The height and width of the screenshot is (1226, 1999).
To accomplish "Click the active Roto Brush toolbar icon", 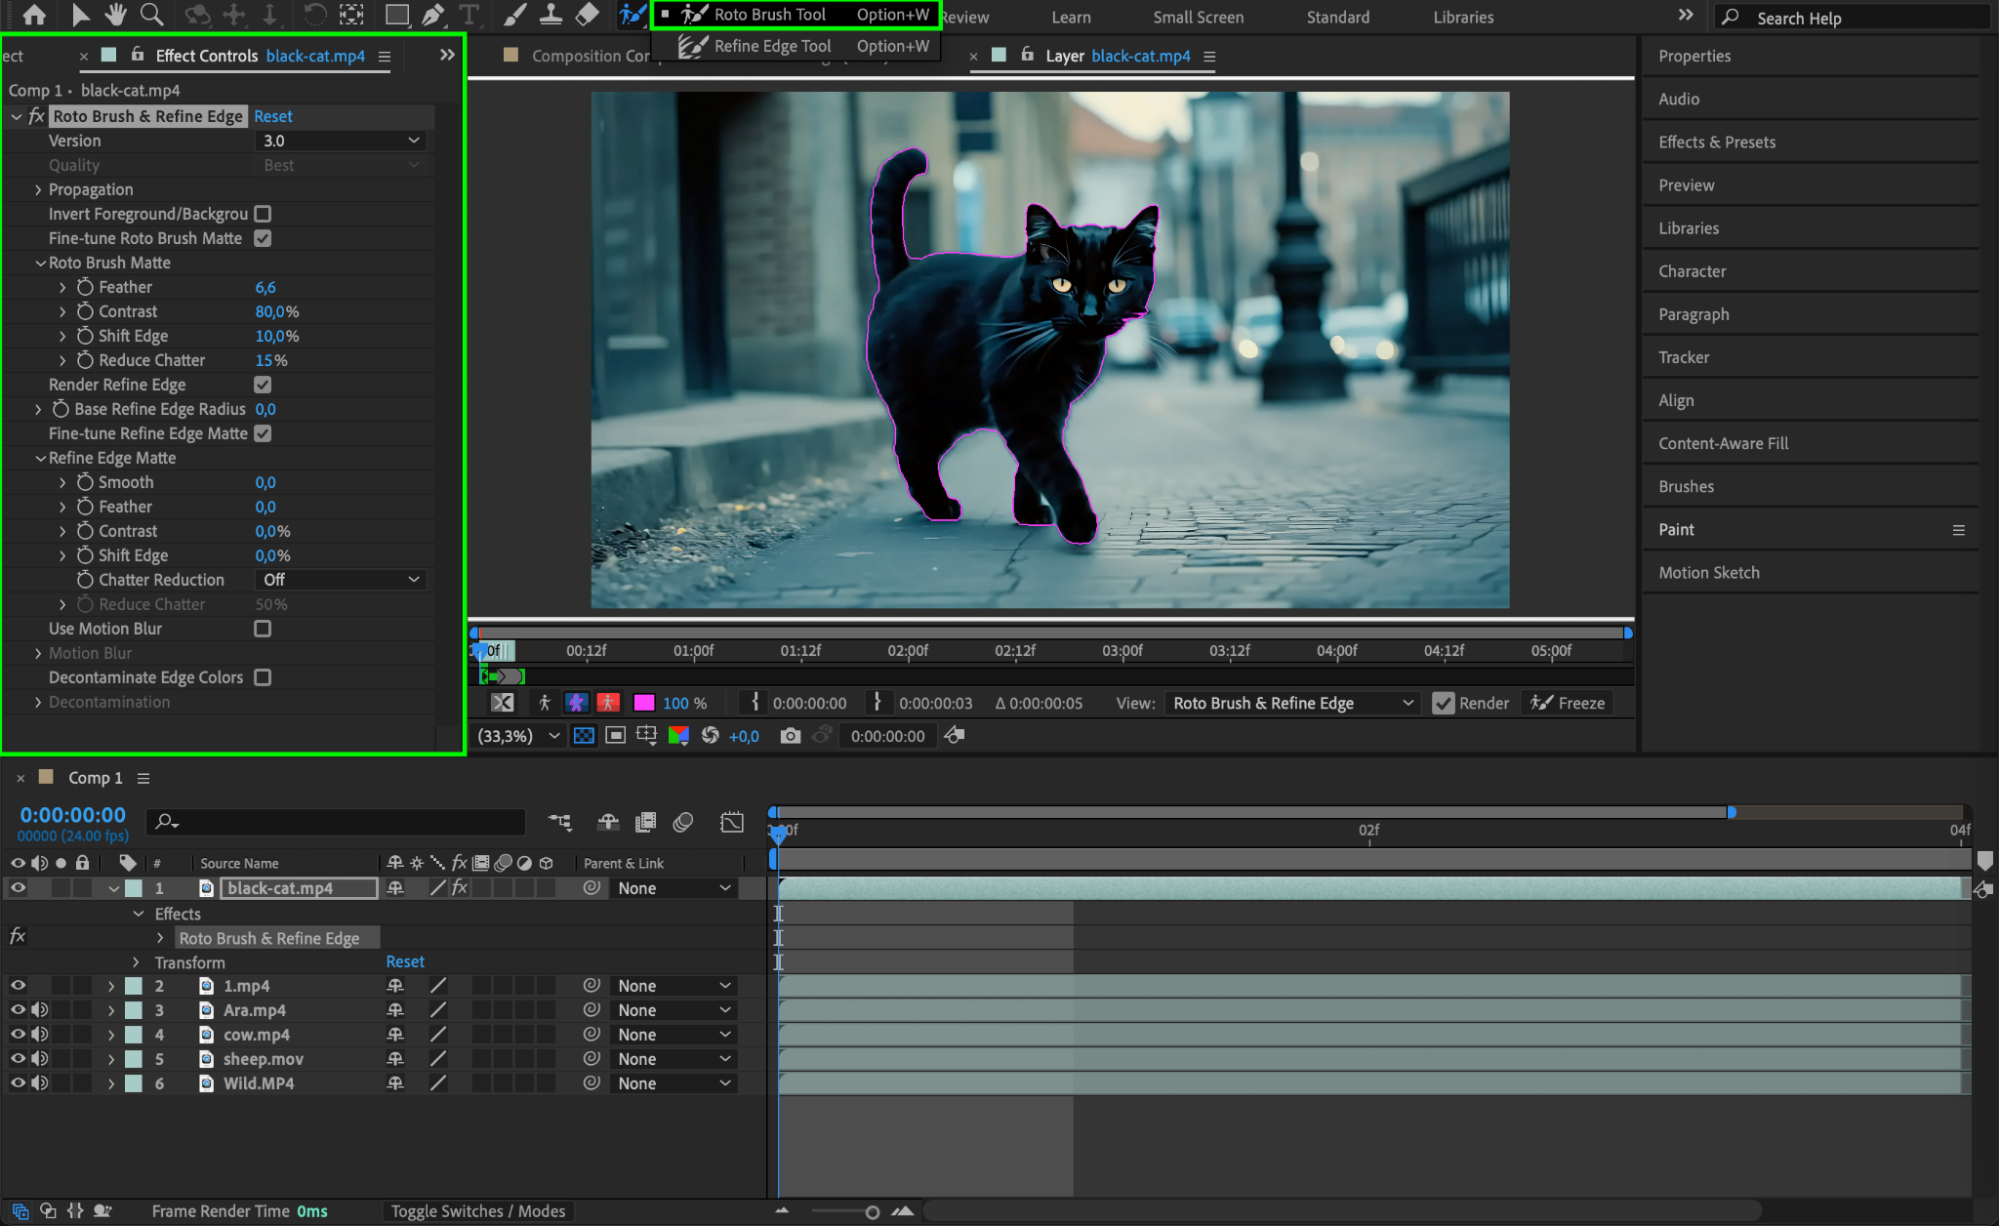I will click(631, 15).
